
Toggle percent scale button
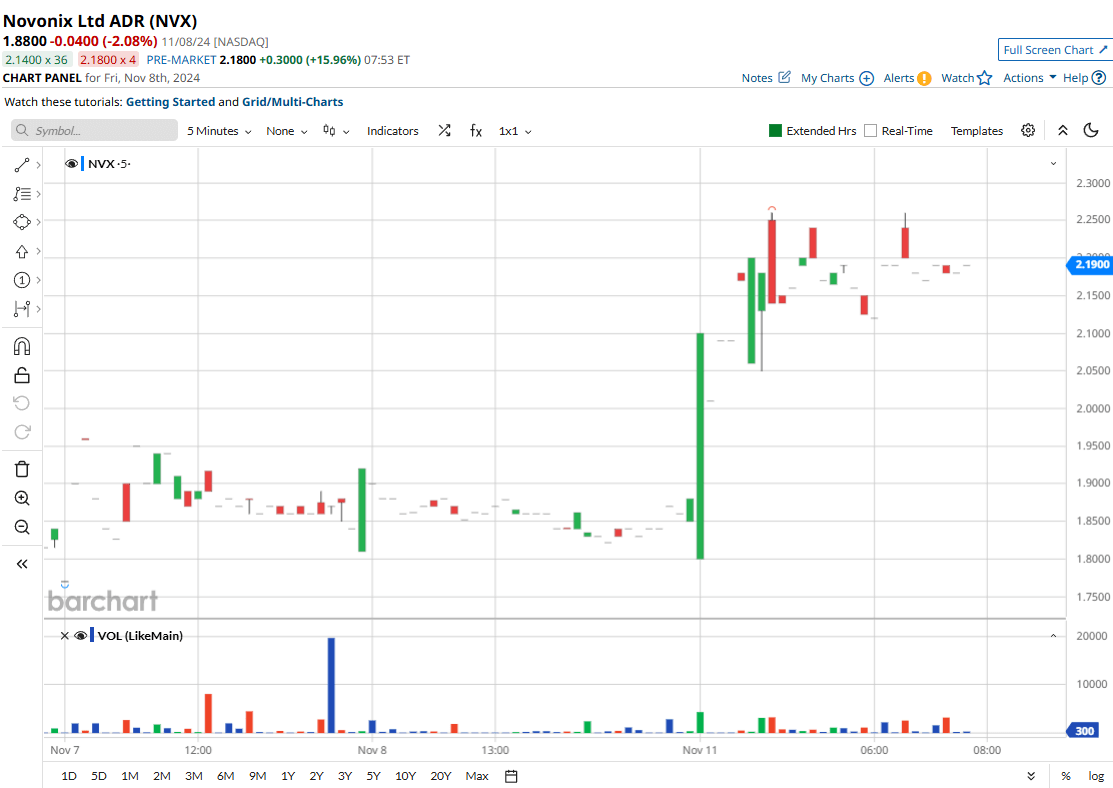[x=1066, y=776]
